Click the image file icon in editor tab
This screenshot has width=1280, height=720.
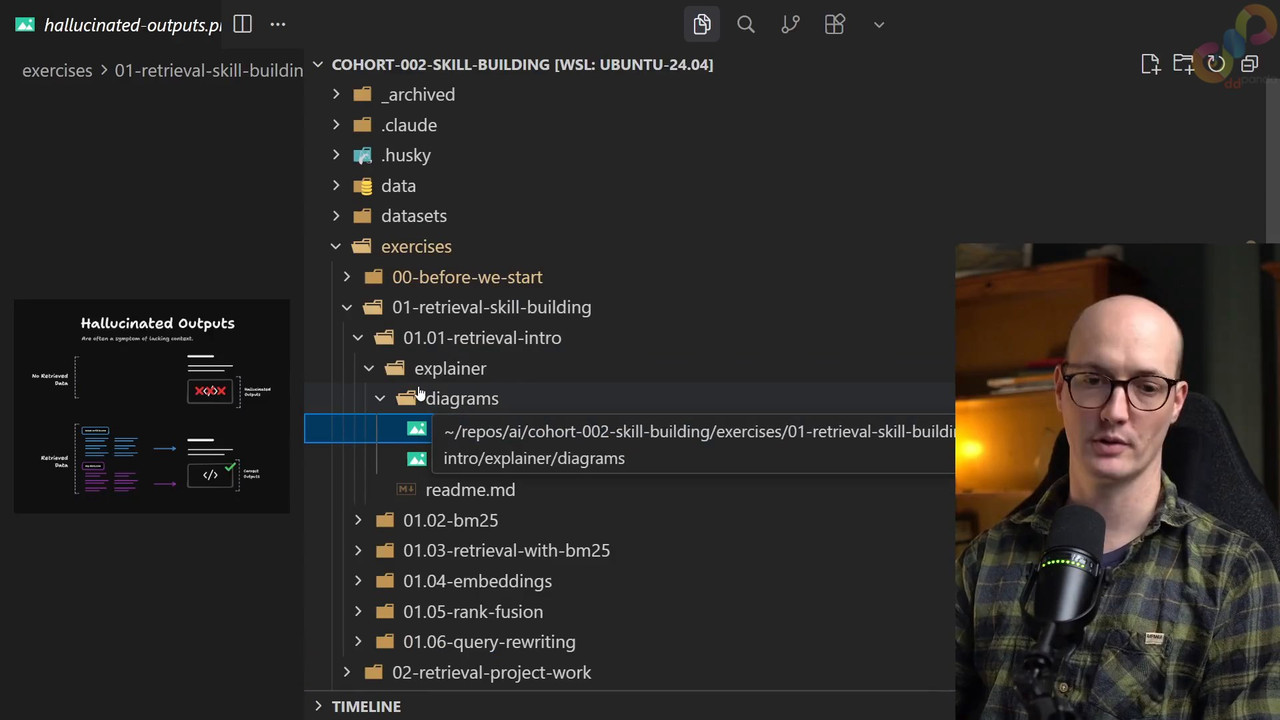click(25, 24)
